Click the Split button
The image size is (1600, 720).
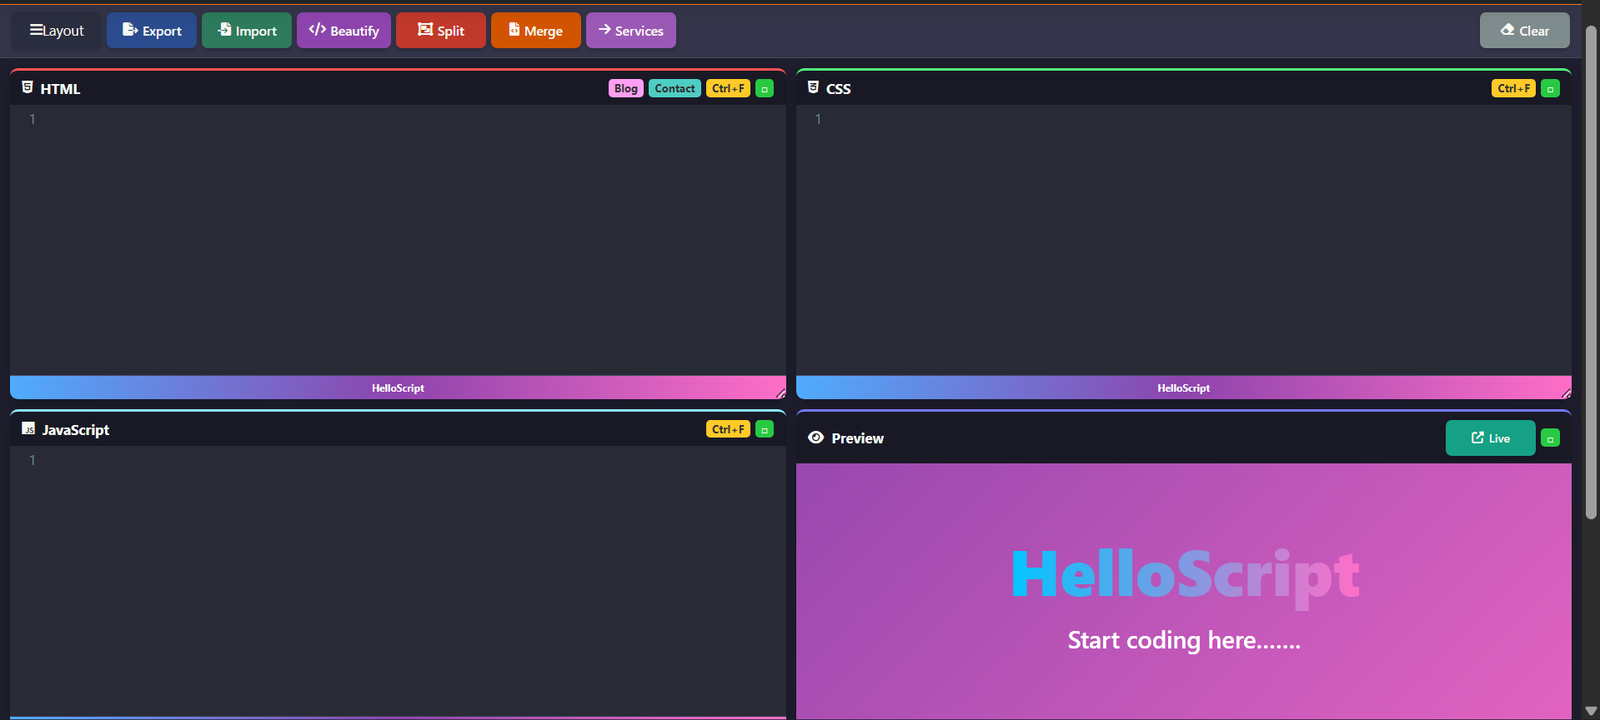[x=441, y=30]
